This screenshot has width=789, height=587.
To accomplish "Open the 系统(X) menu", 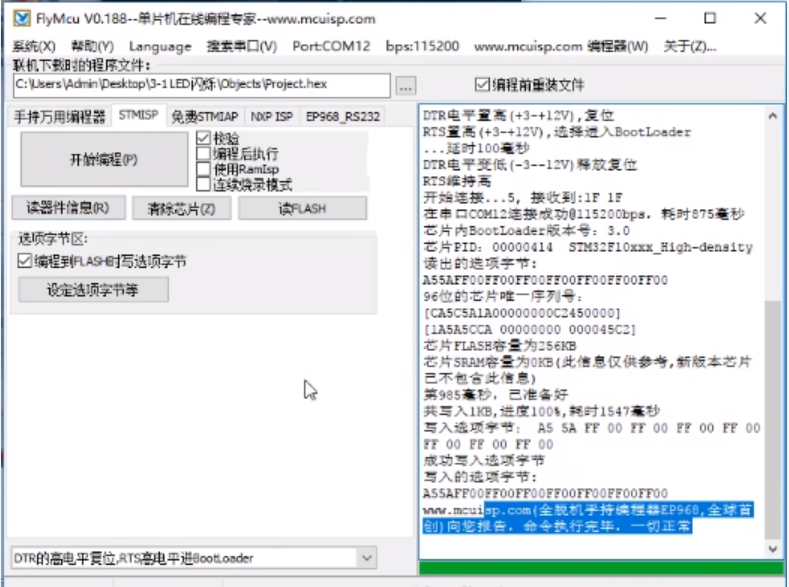I will click(34, 46).
